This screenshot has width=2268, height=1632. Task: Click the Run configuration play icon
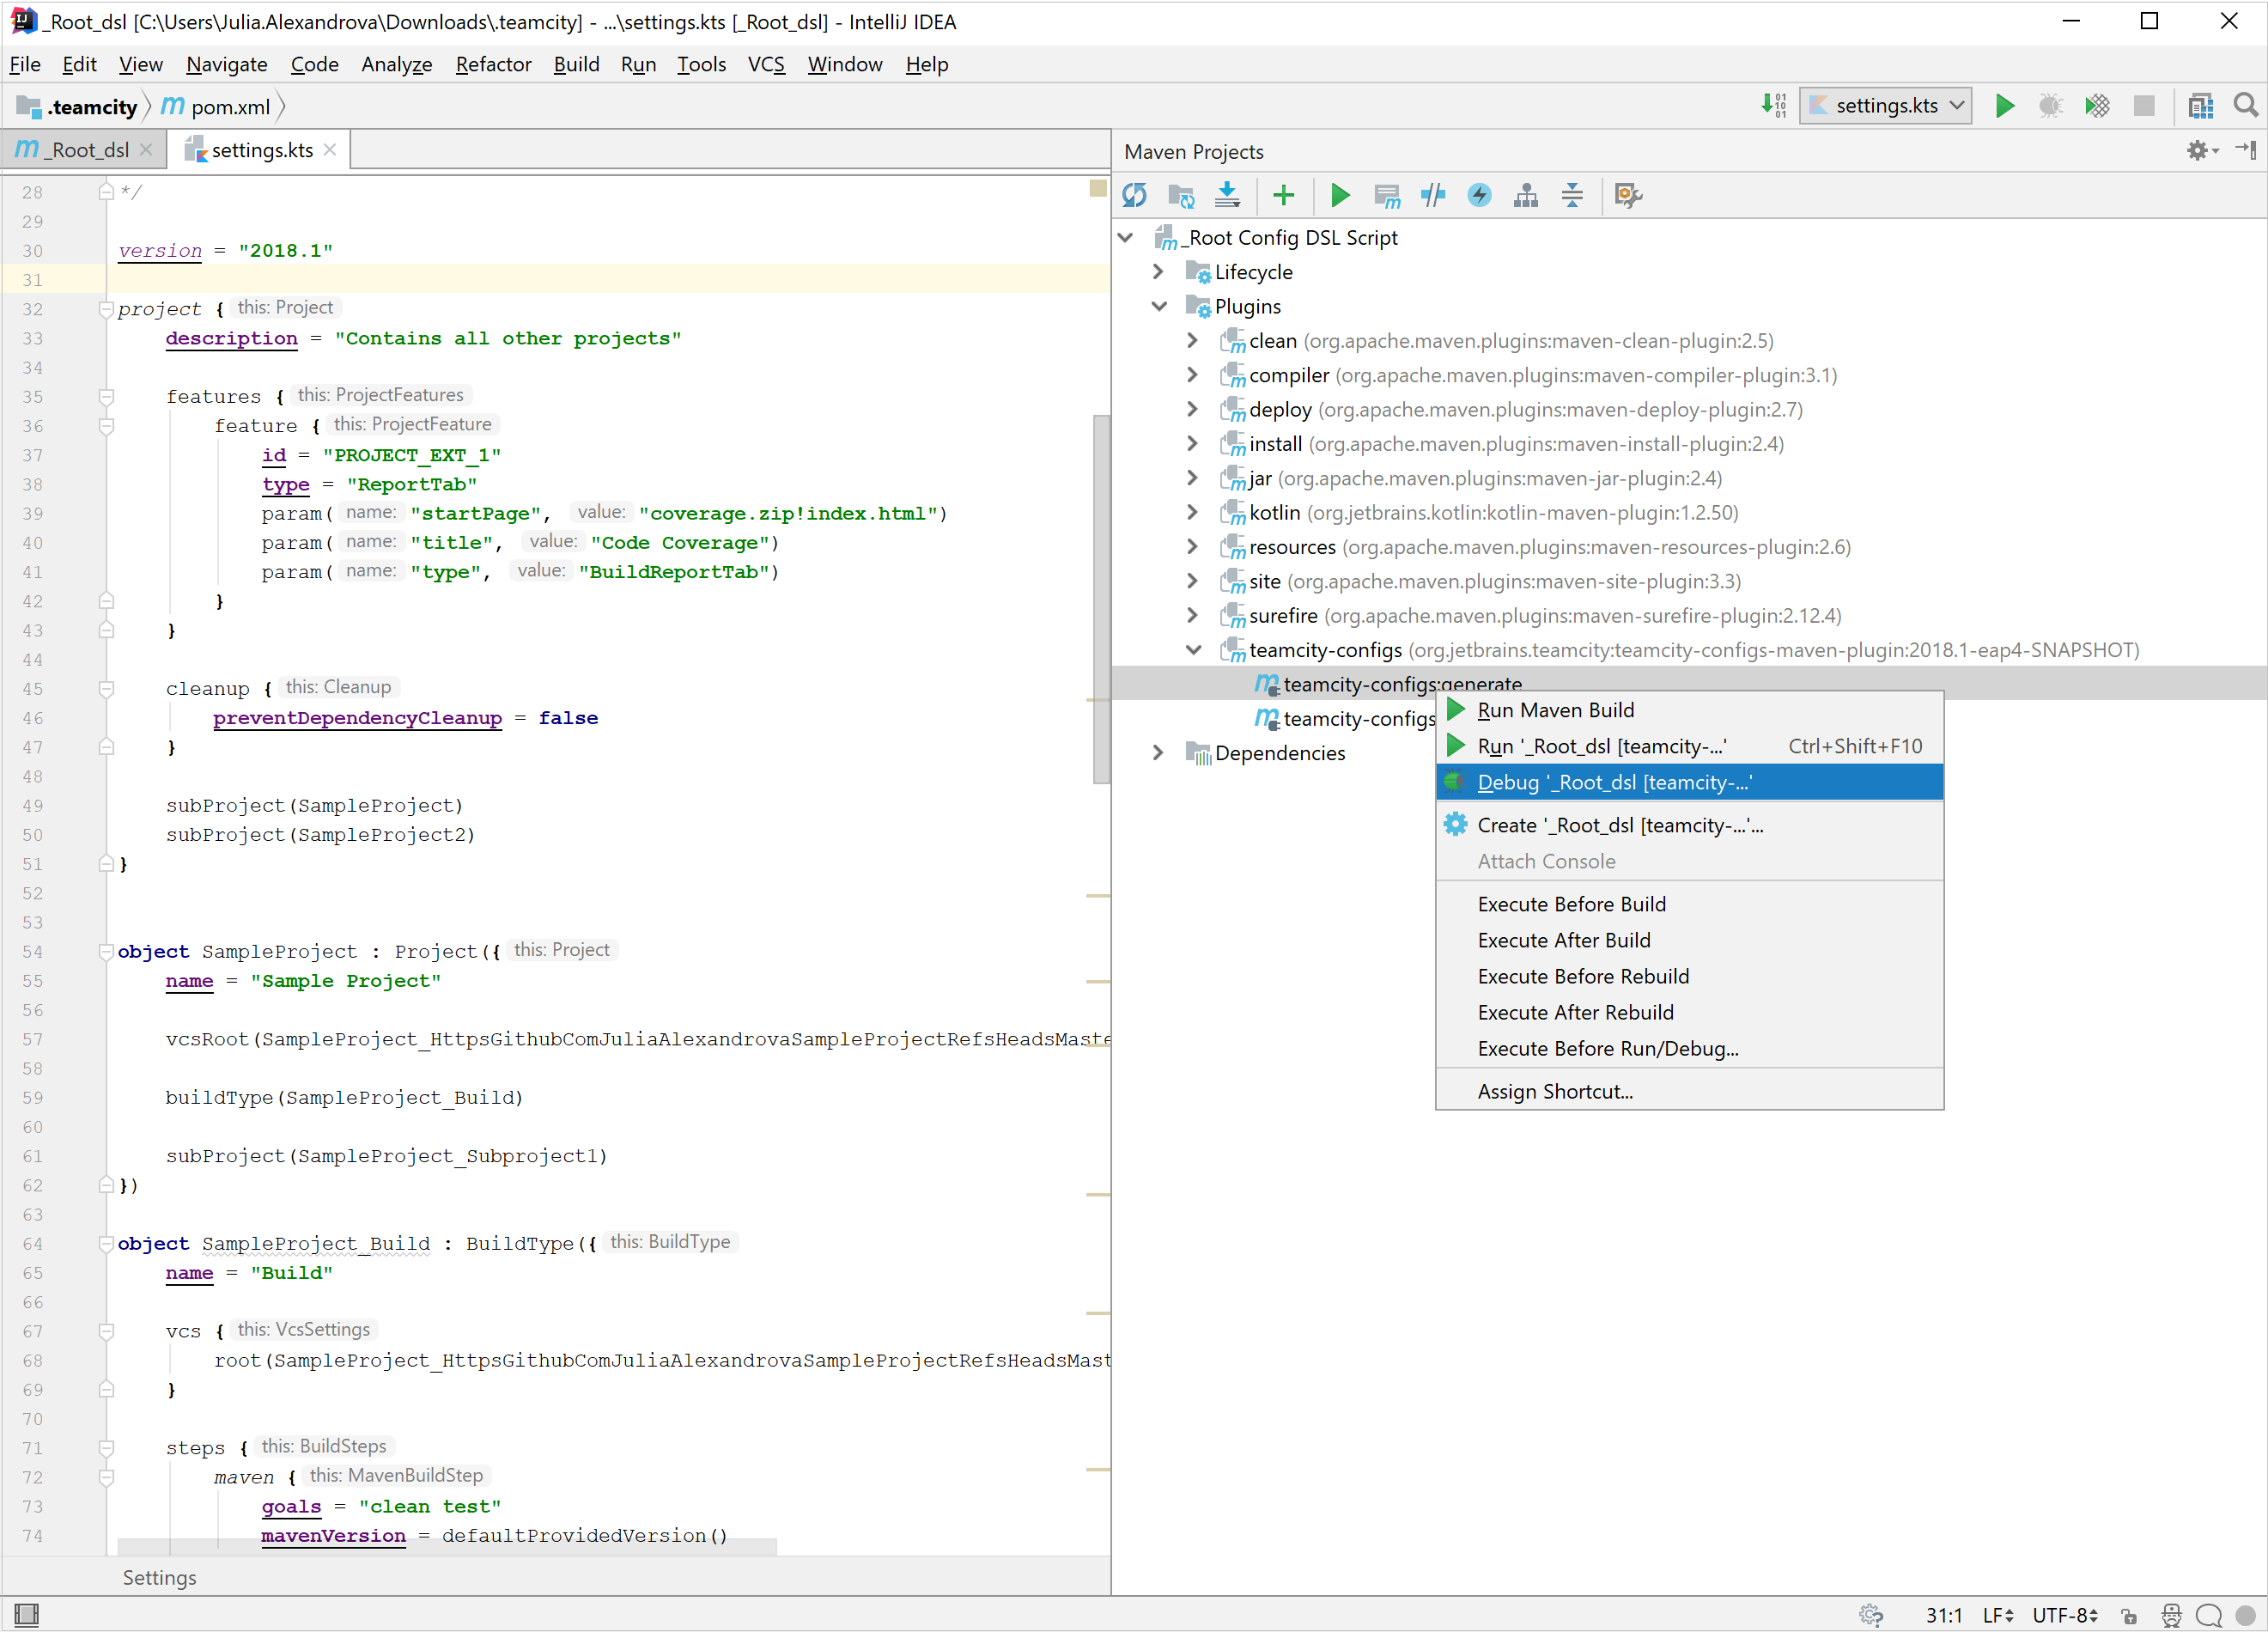tap(2005, 107)
